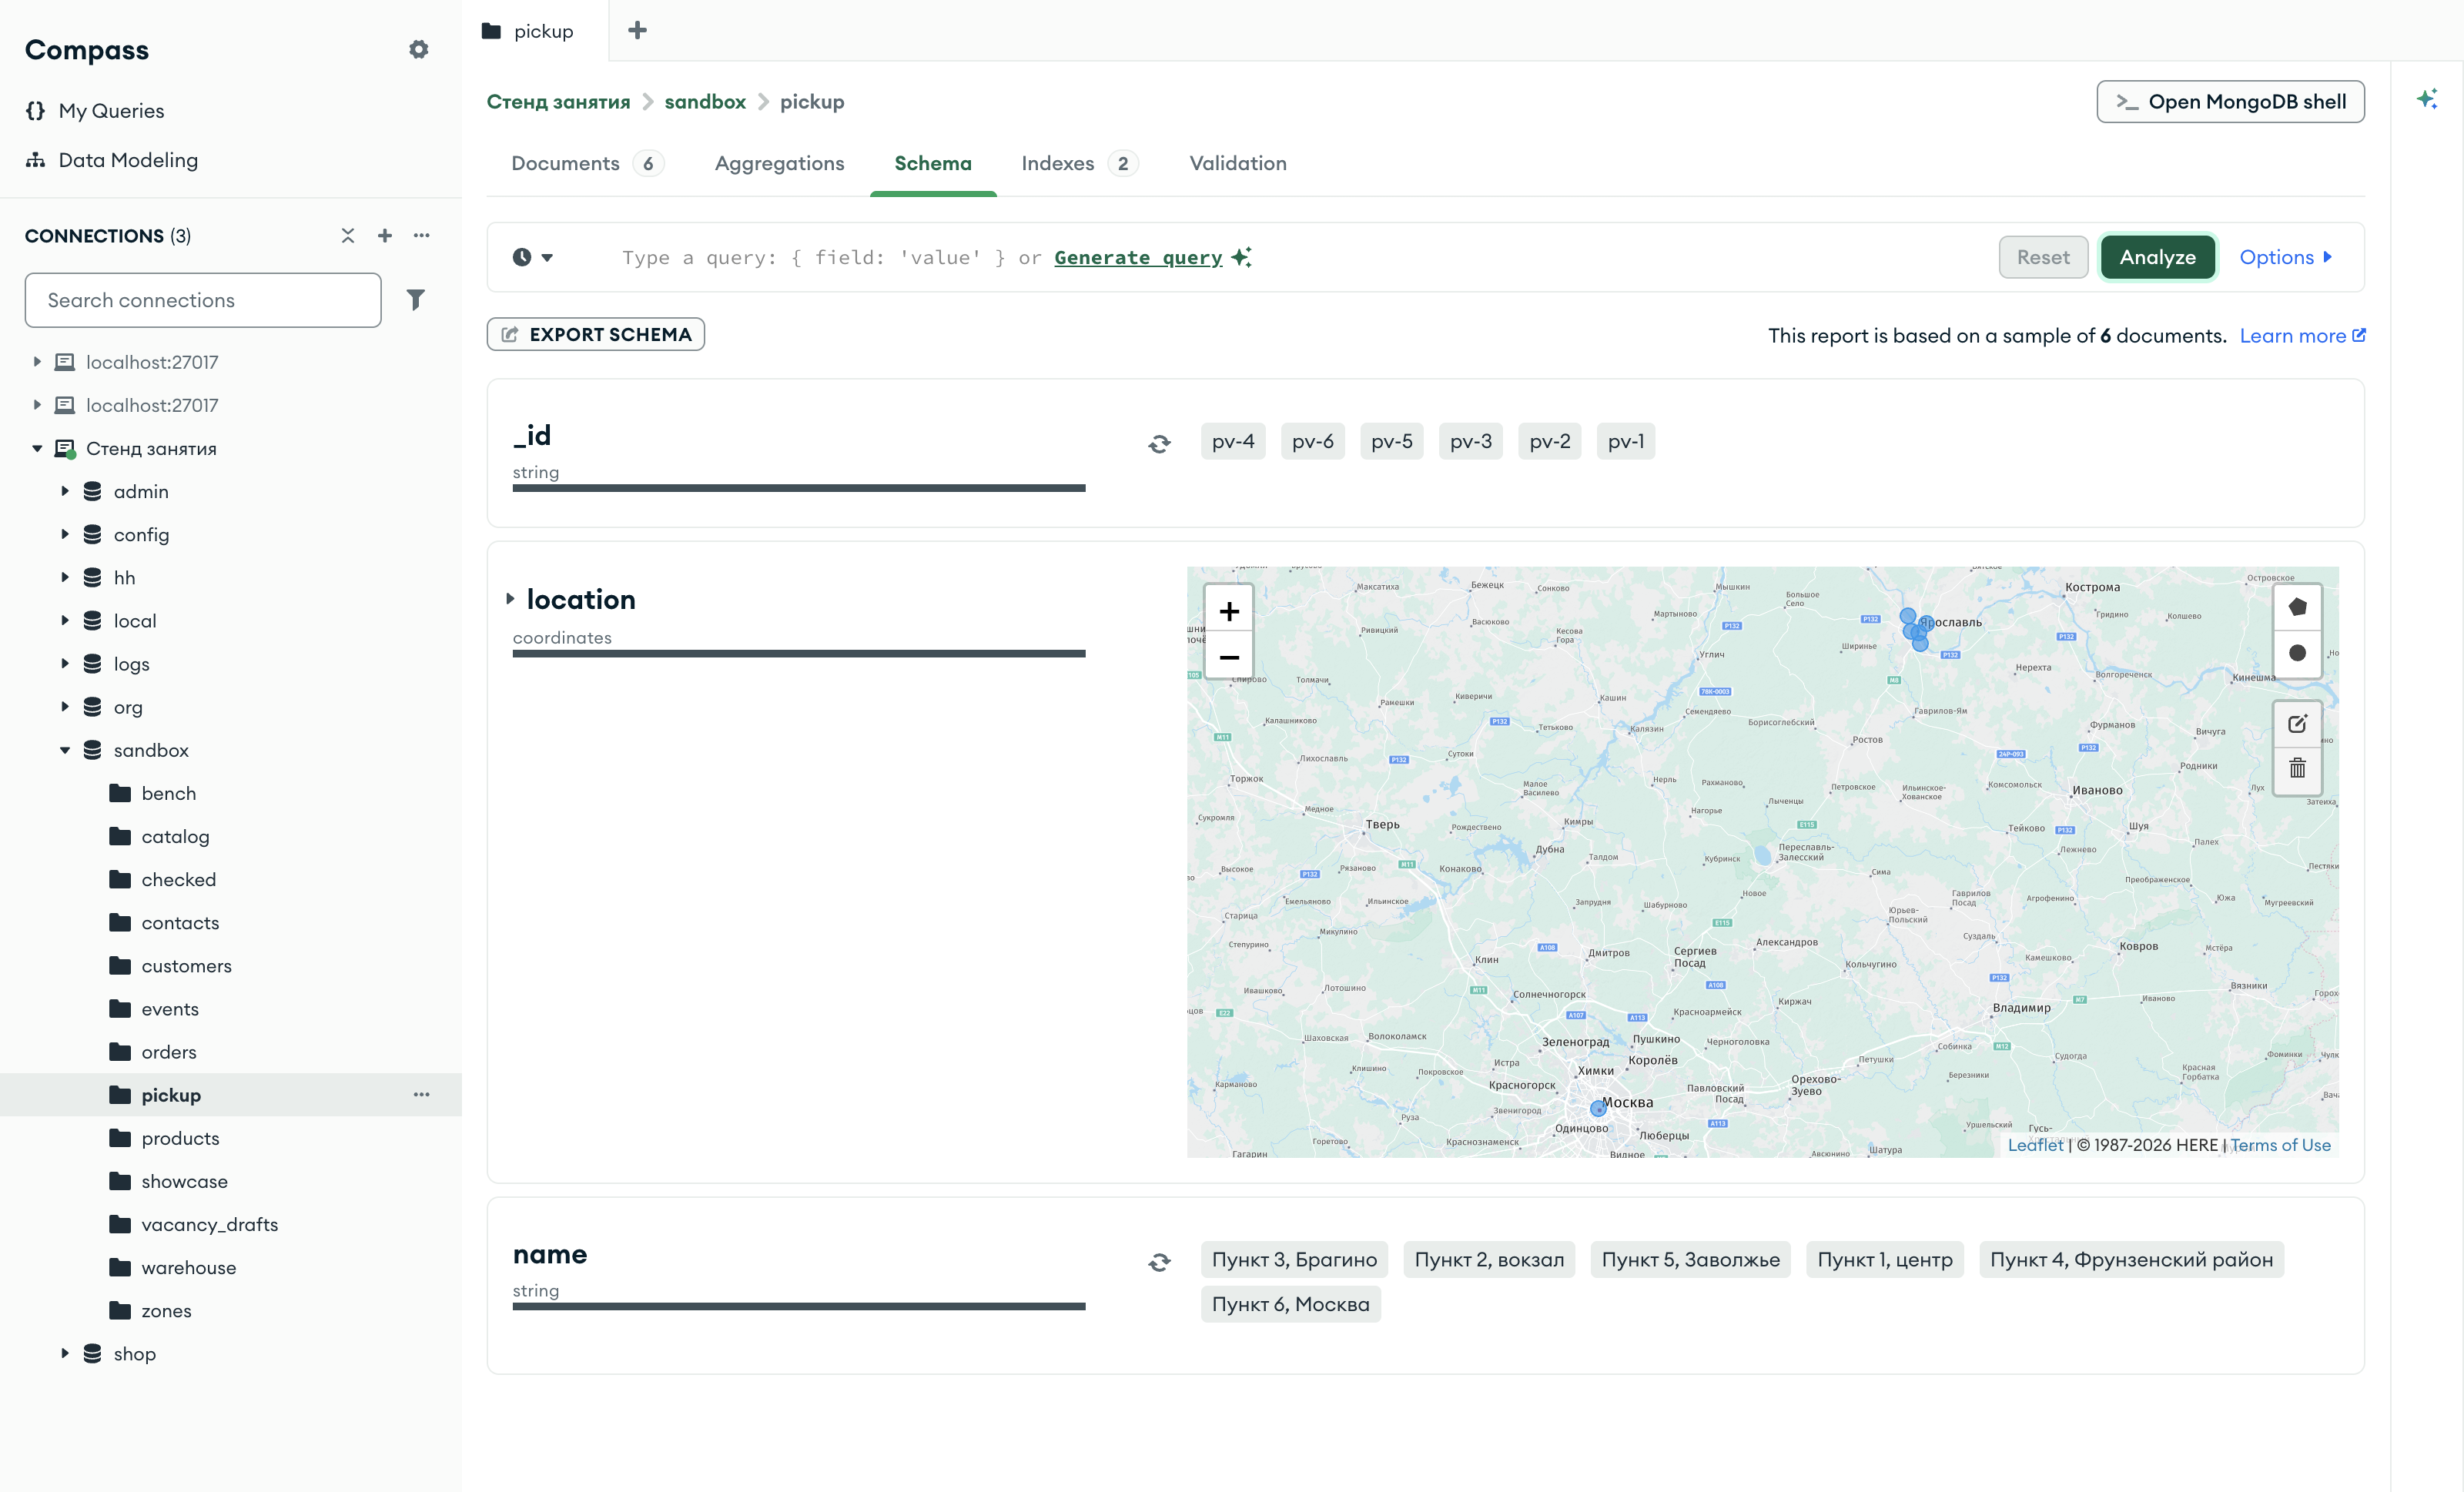
Task: Expand the first localhost:27017 connection
Action: coord(37,362)
